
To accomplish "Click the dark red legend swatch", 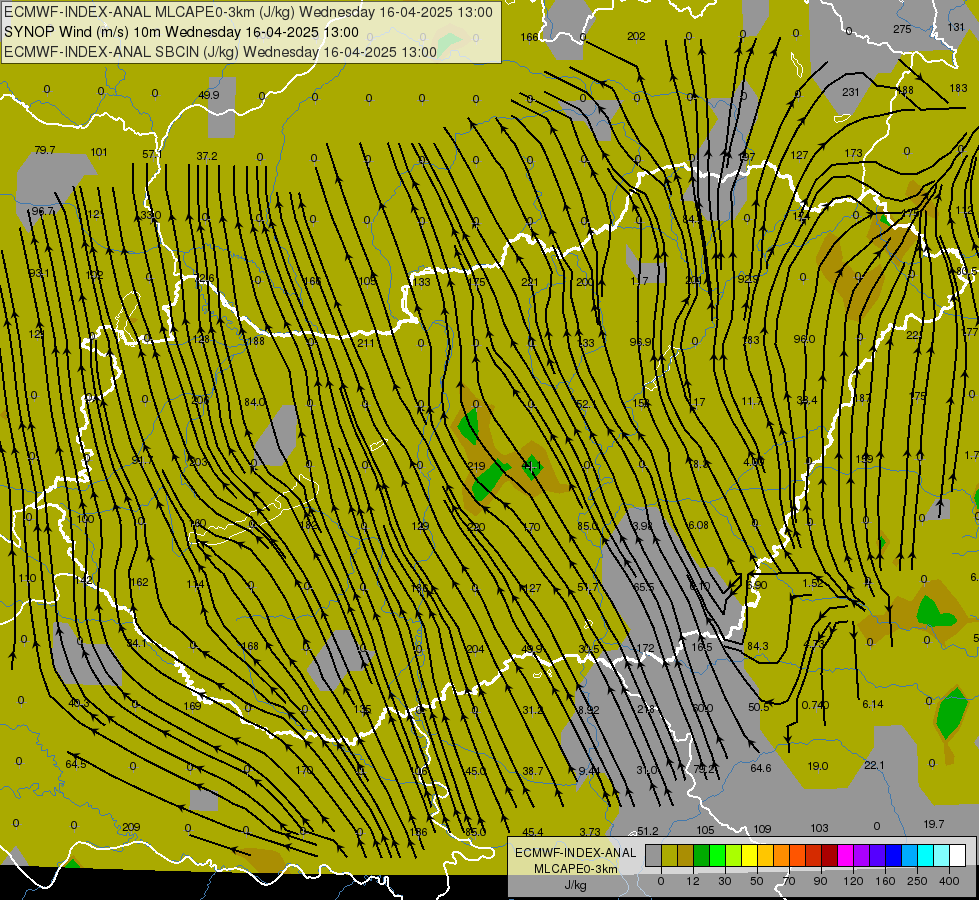I will tap(830, 855).
